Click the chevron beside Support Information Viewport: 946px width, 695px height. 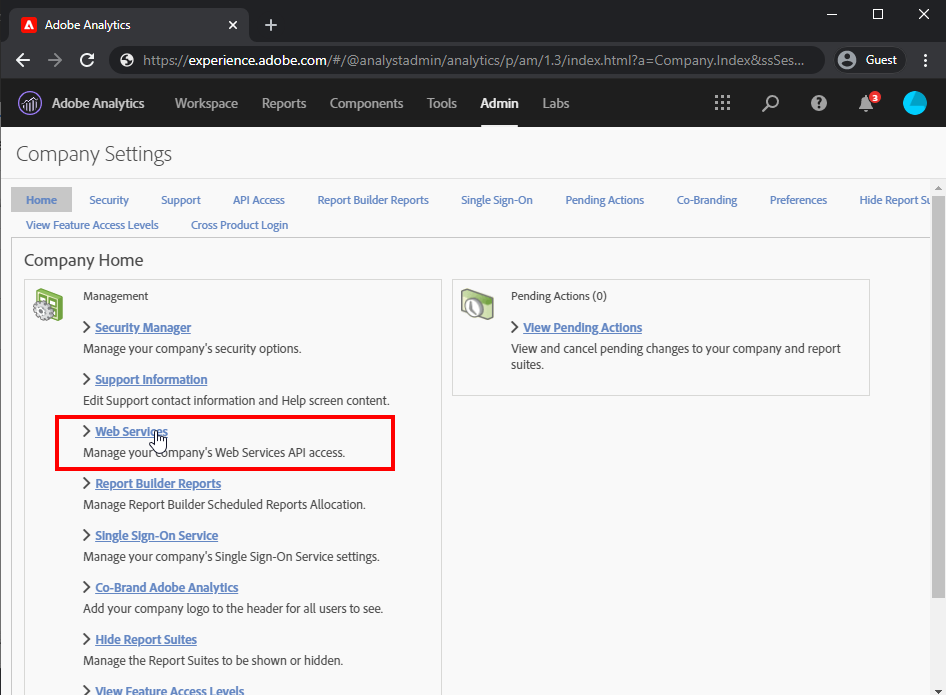click(x=87, y=379)
